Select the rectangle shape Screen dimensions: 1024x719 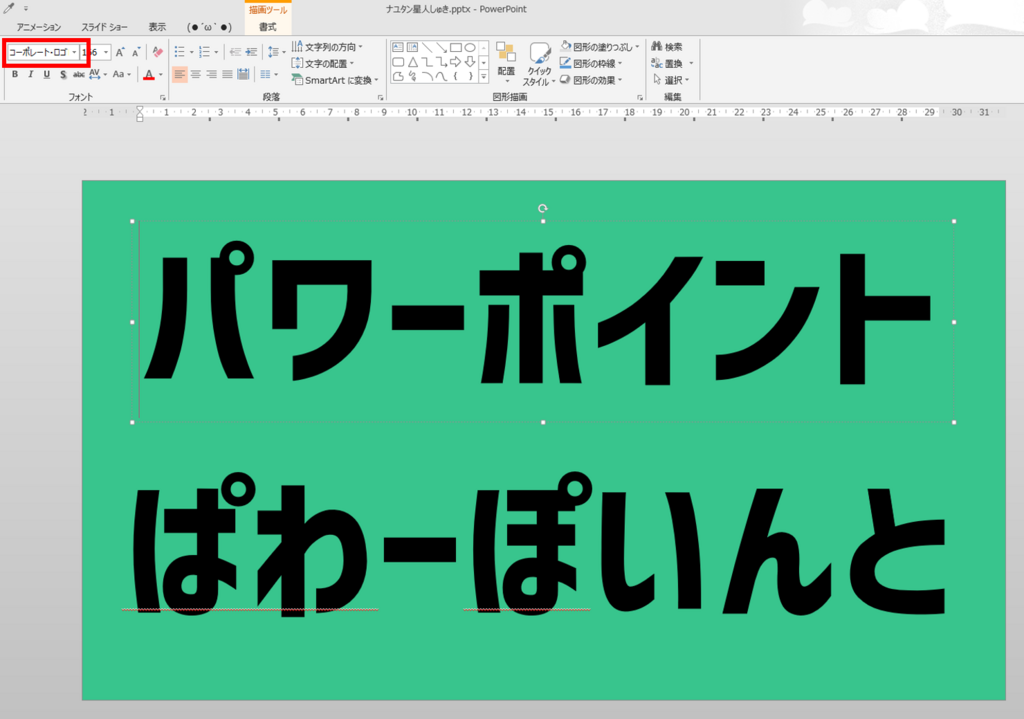(455, 47)
